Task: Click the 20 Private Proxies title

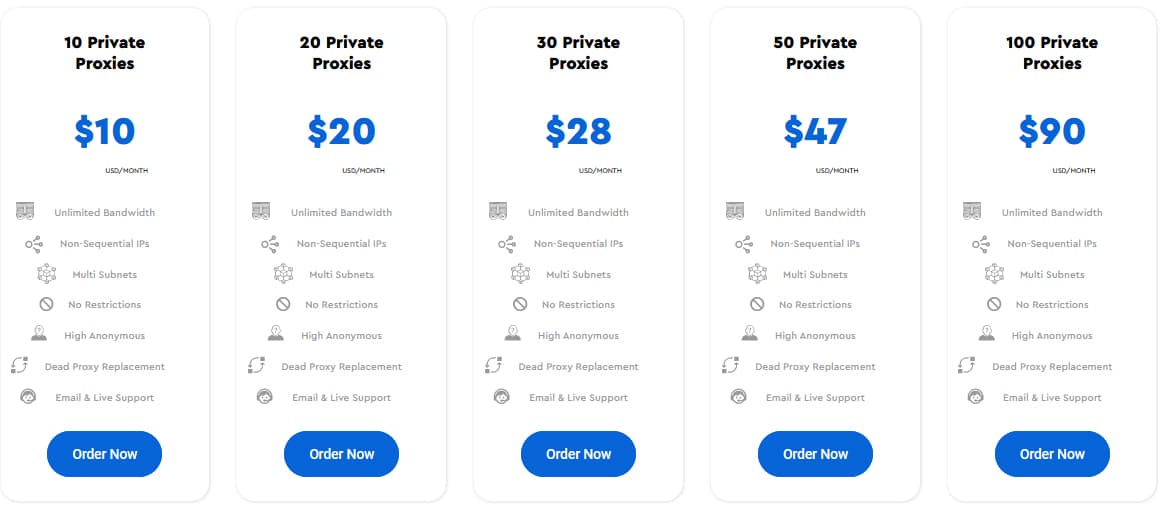Action: pos(342,53)
